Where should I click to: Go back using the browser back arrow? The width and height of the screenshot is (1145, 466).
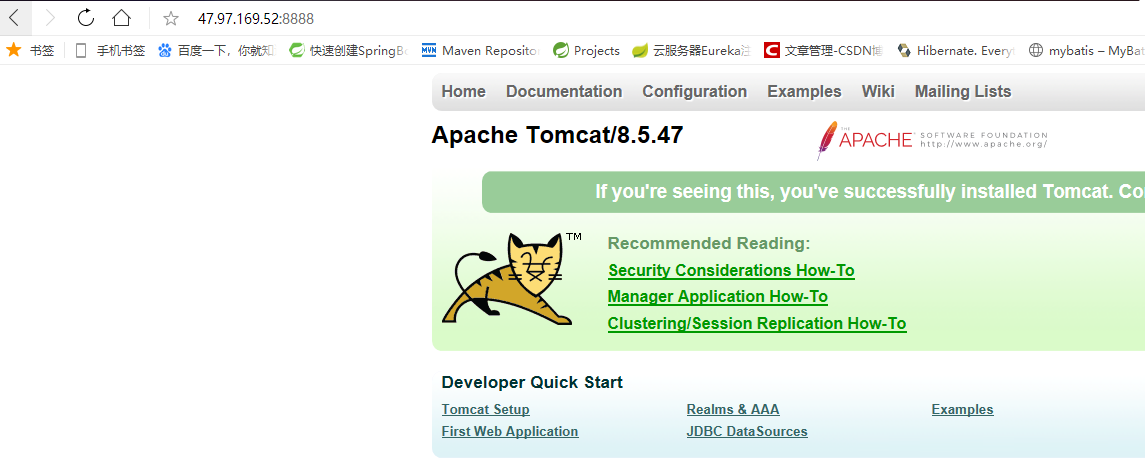pos(14,18)
